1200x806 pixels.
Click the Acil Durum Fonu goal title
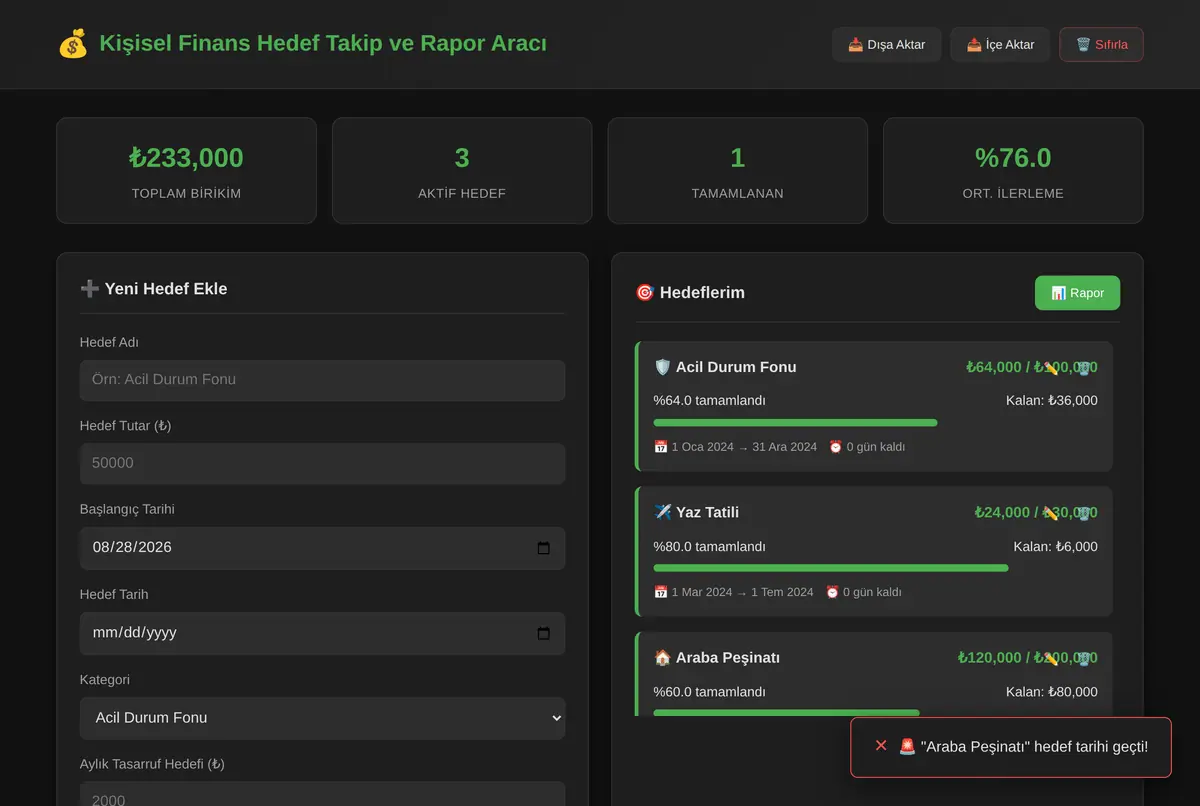pyautogui.click(x=736, y=367)
